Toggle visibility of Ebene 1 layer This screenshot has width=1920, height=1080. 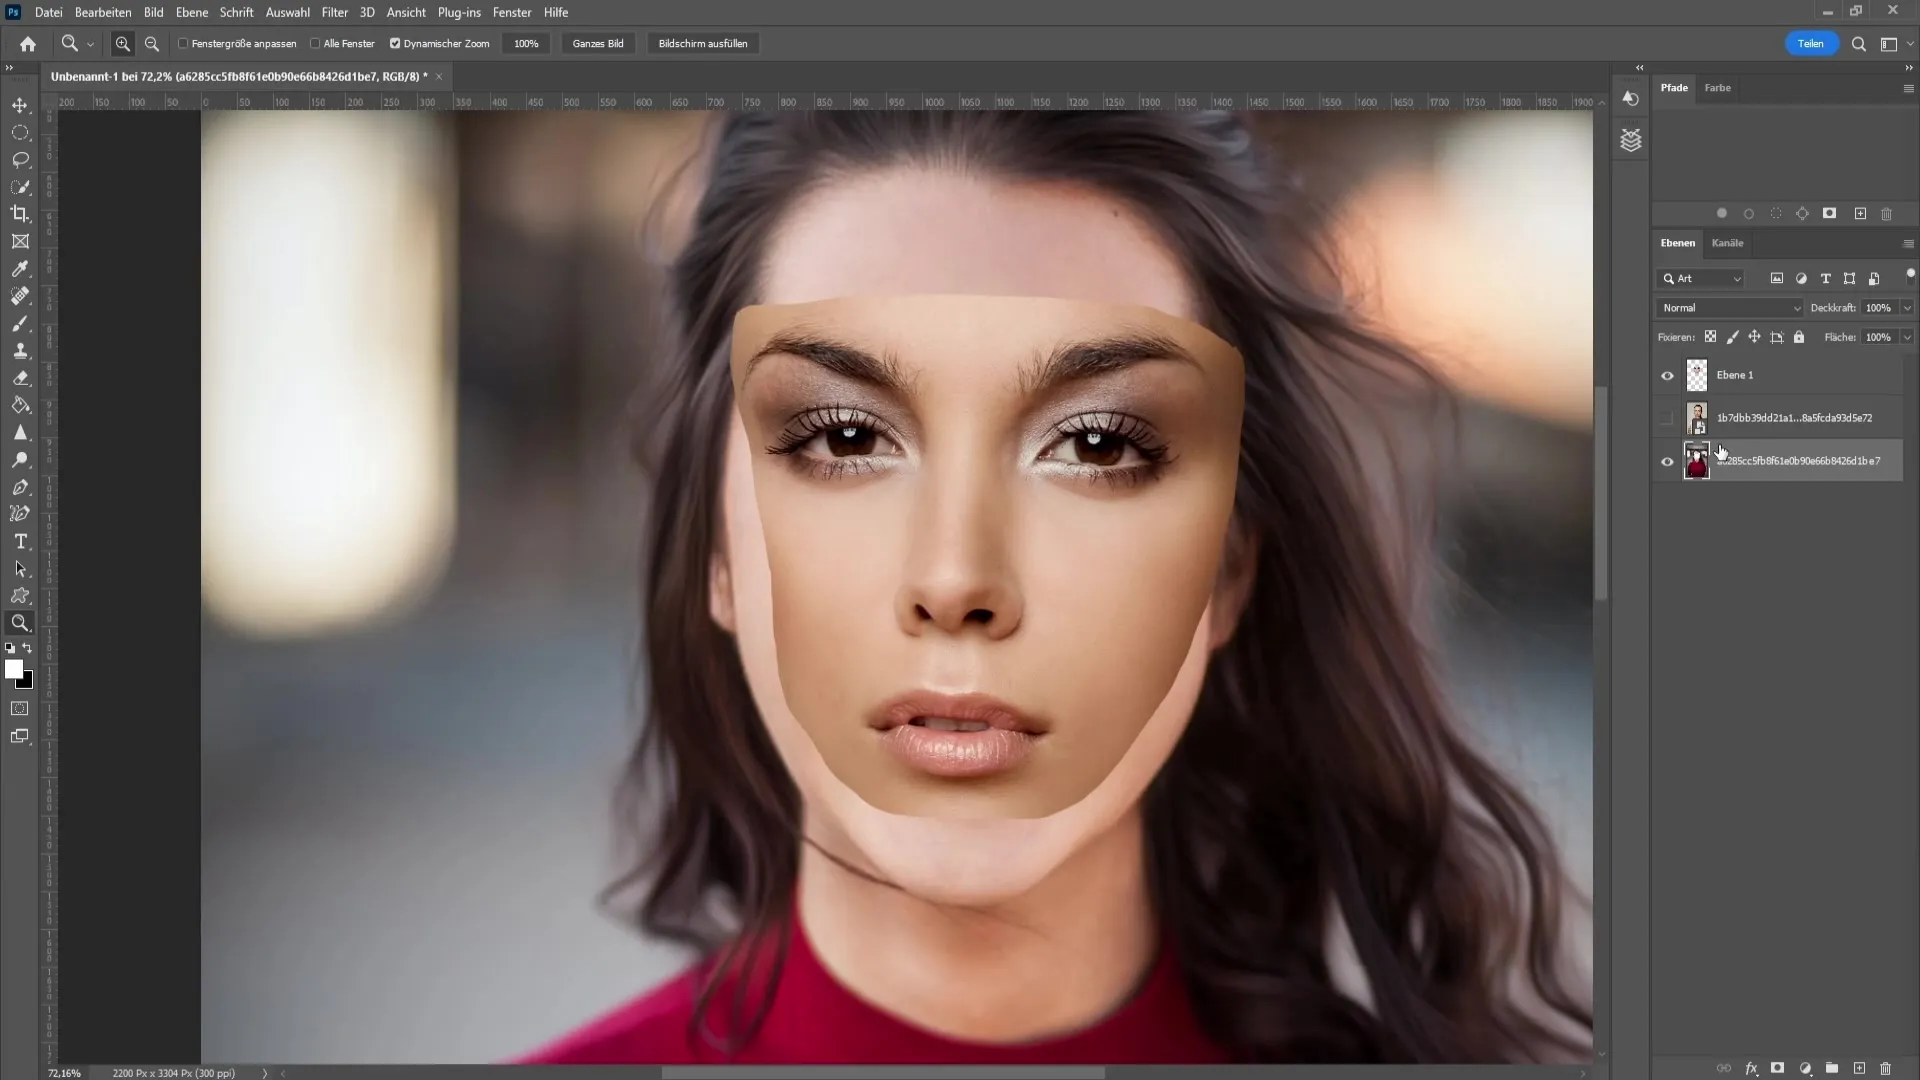click(x=1667, y=375)
